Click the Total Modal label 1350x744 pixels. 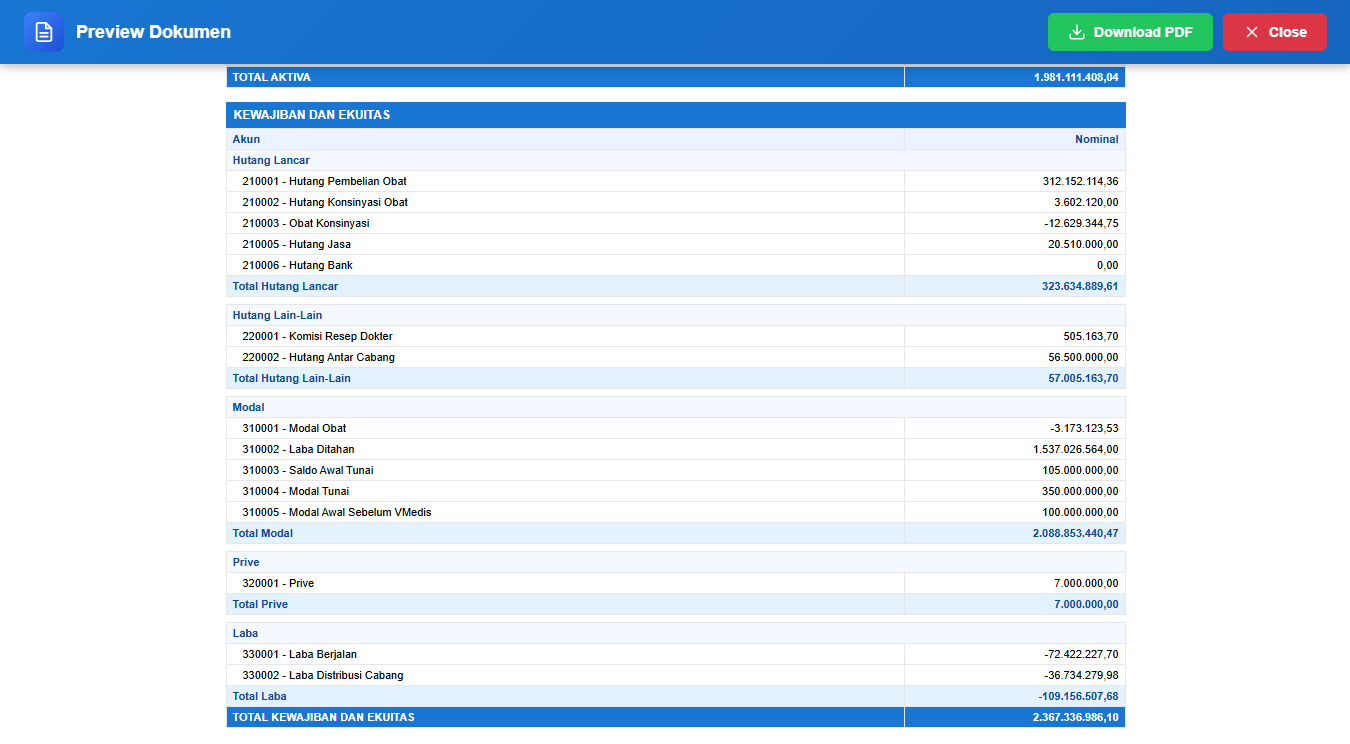click(263, 533)
